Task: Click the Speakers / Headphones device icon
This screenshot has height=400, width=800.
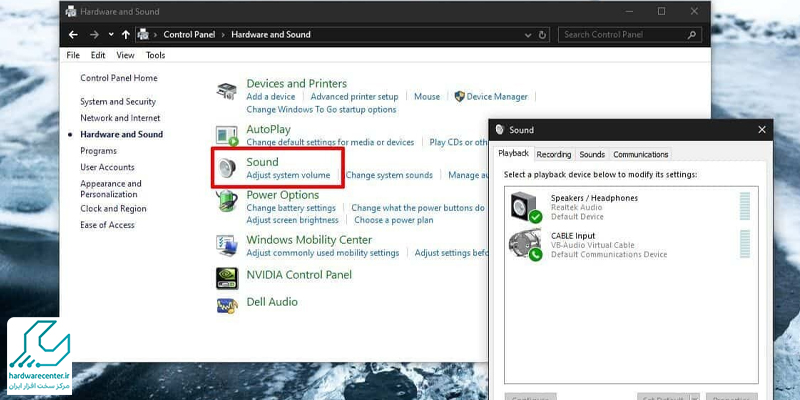Action: point(526,207)
